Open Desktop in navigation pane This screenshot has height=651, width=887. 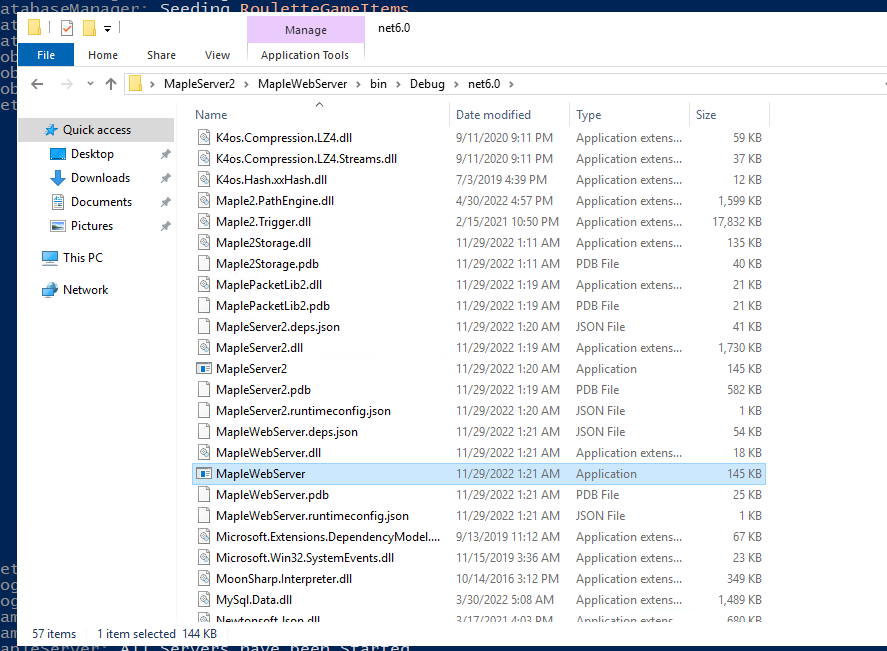92,154
